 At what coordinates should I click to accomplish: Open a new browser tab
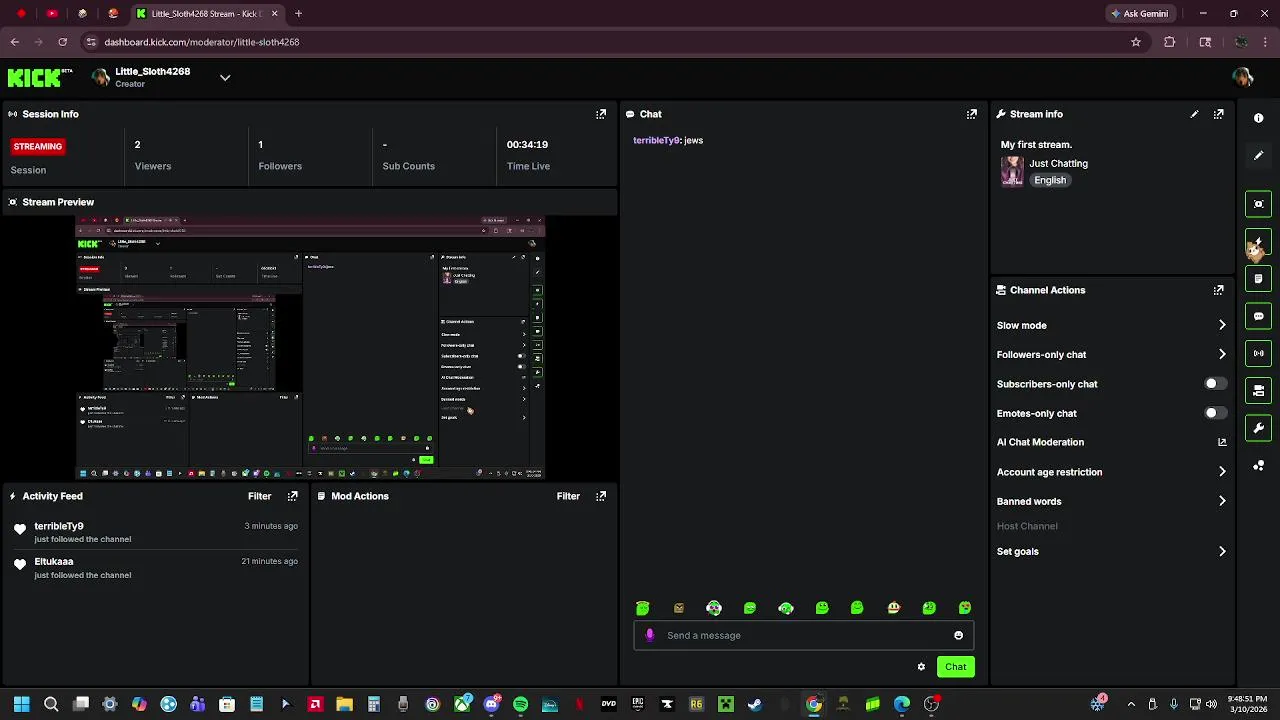[298, 14]
